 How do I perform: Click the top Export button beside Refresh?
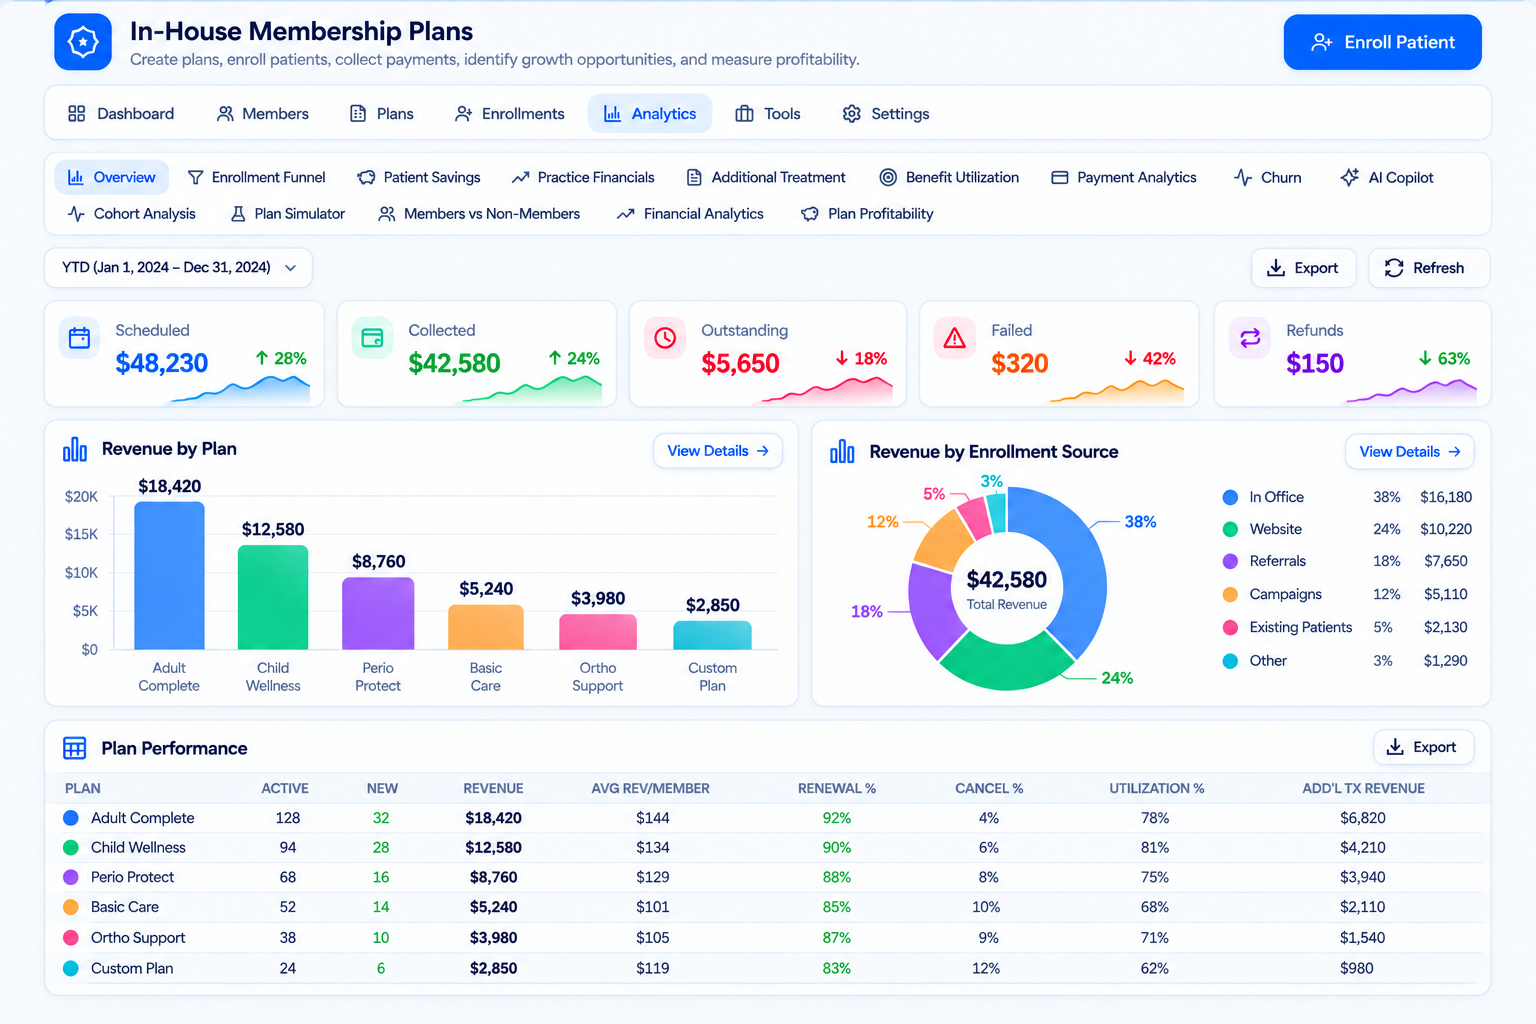[x=1303, y=268]
